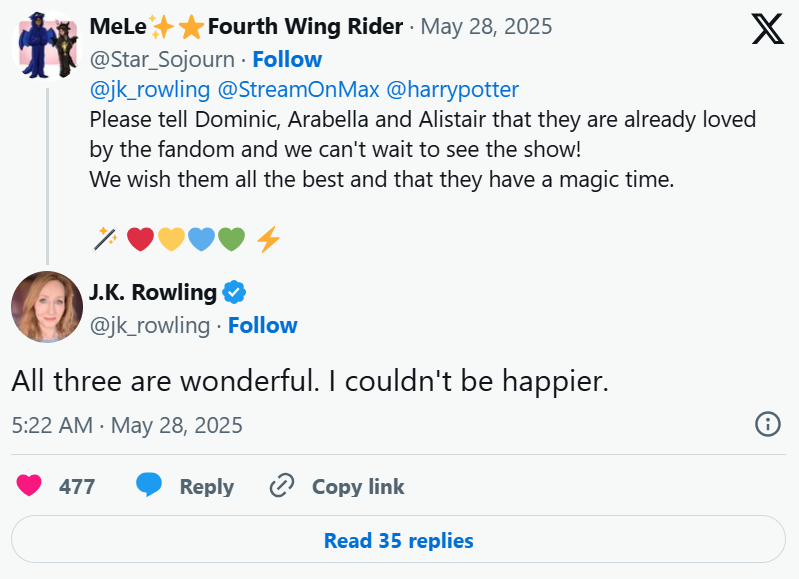Open J.K. Rowling's profile picture
The image size is (799, 579).
tap(47, 307)
